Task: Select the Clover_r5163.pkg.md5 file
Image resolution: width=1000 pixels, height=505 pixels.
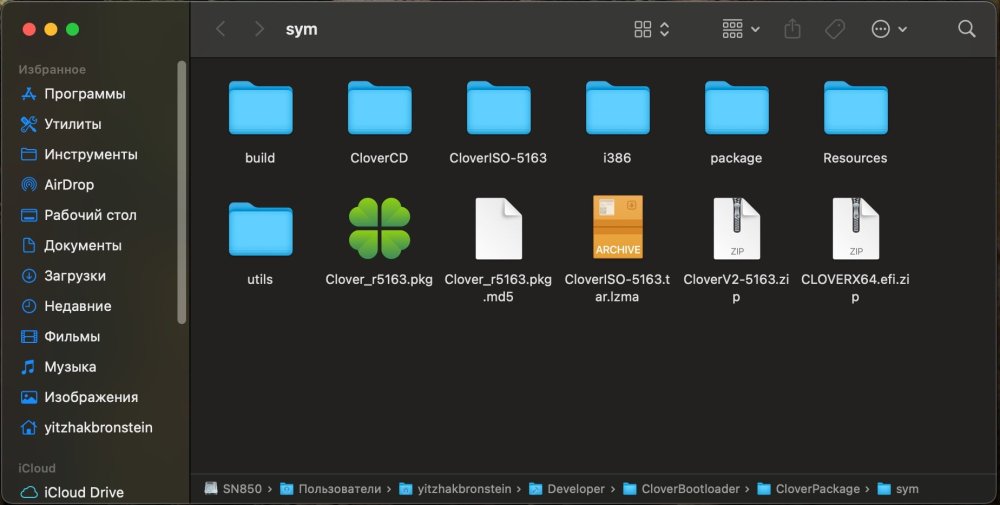Action: tap(498, 228)
